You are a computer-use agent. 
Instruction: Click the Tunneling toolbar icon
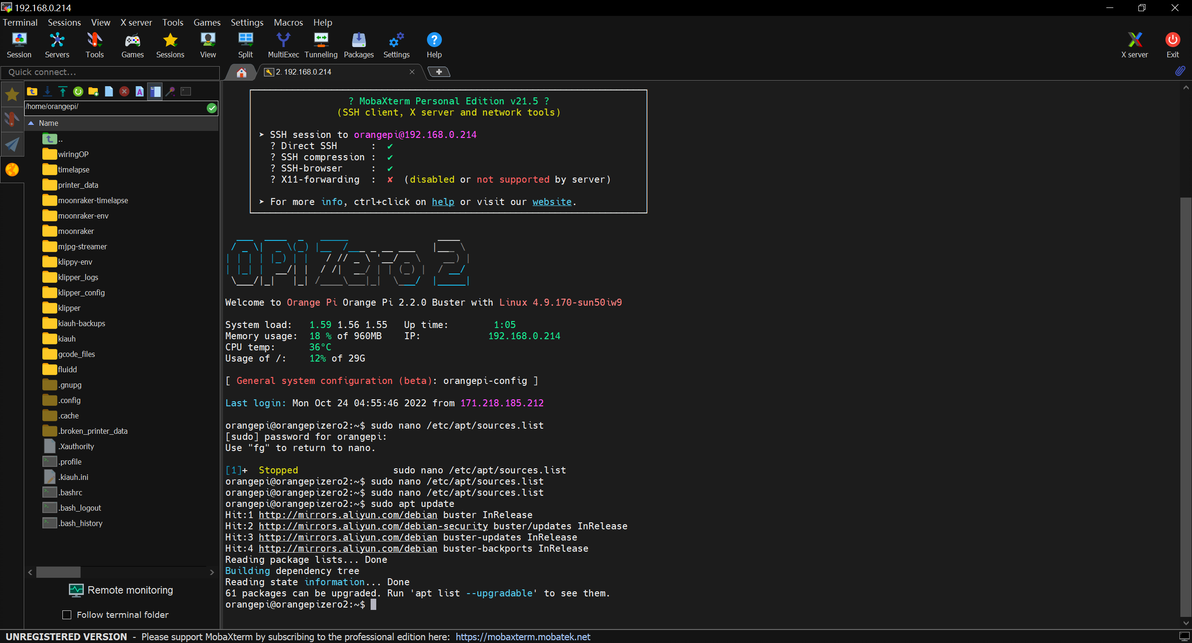321,44
